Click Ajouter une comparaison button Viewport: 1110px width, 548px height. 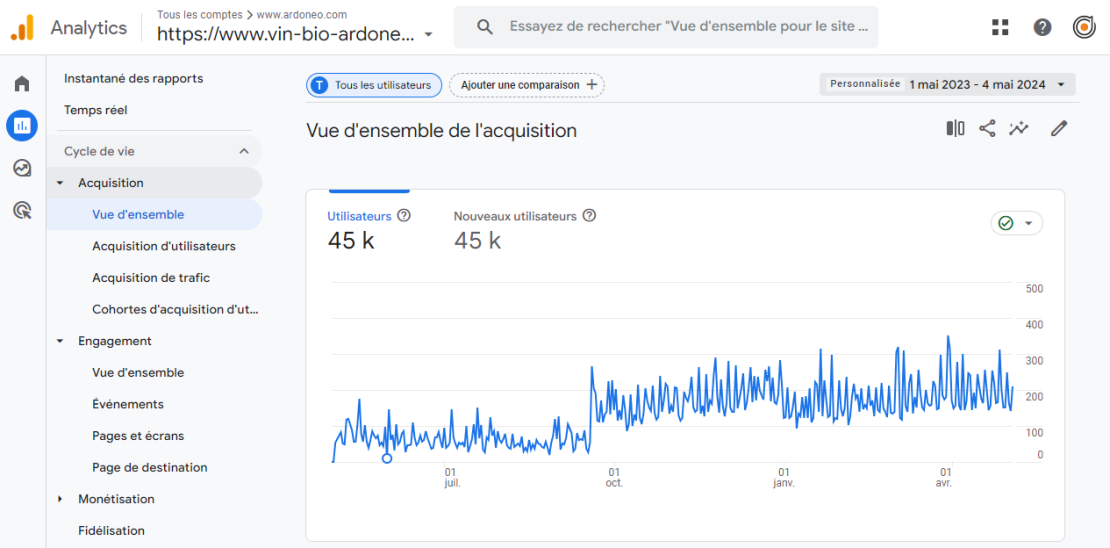(x=527, y=85)
